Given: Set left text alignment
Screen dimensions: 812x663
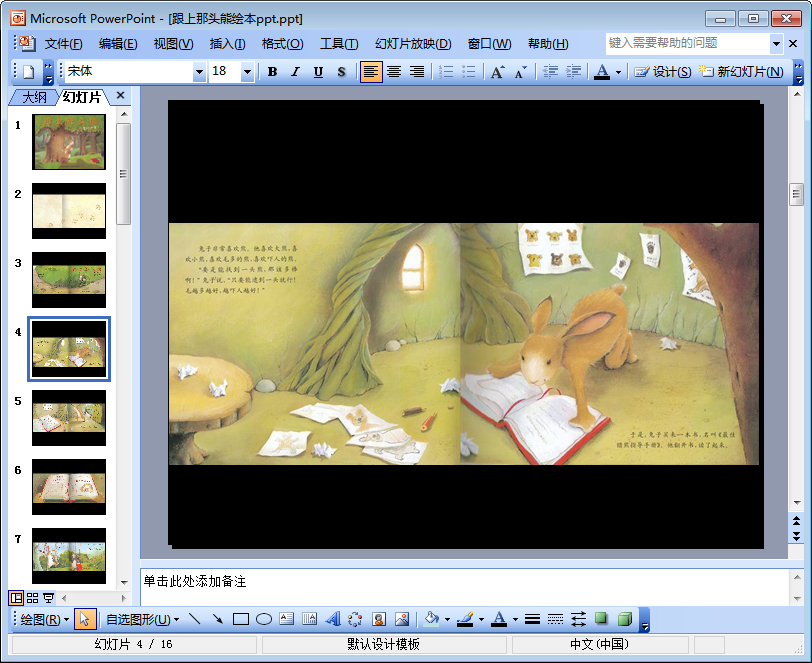Looking at the screenshot, I should [371, 72].
